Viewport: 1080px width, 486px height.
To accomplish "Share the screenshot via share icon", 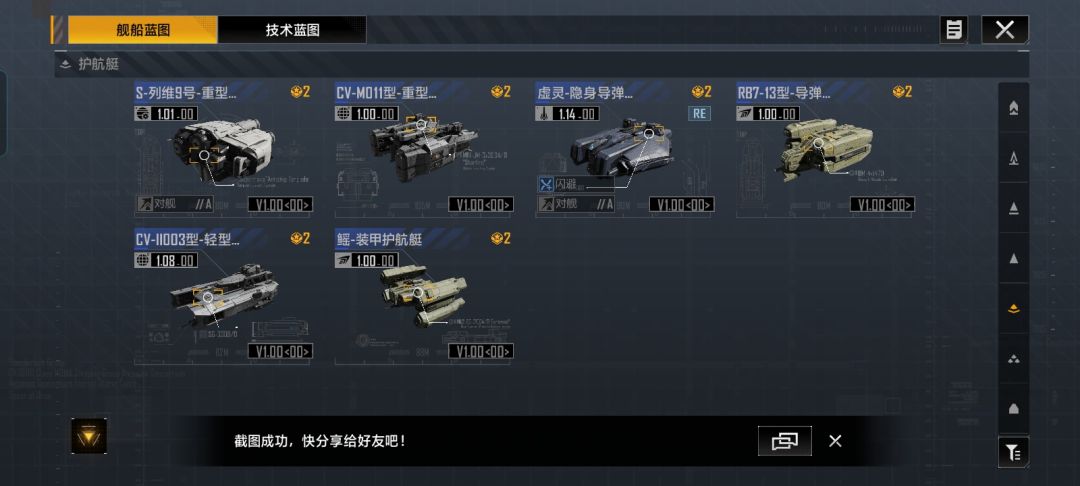I will pos(785,441).
